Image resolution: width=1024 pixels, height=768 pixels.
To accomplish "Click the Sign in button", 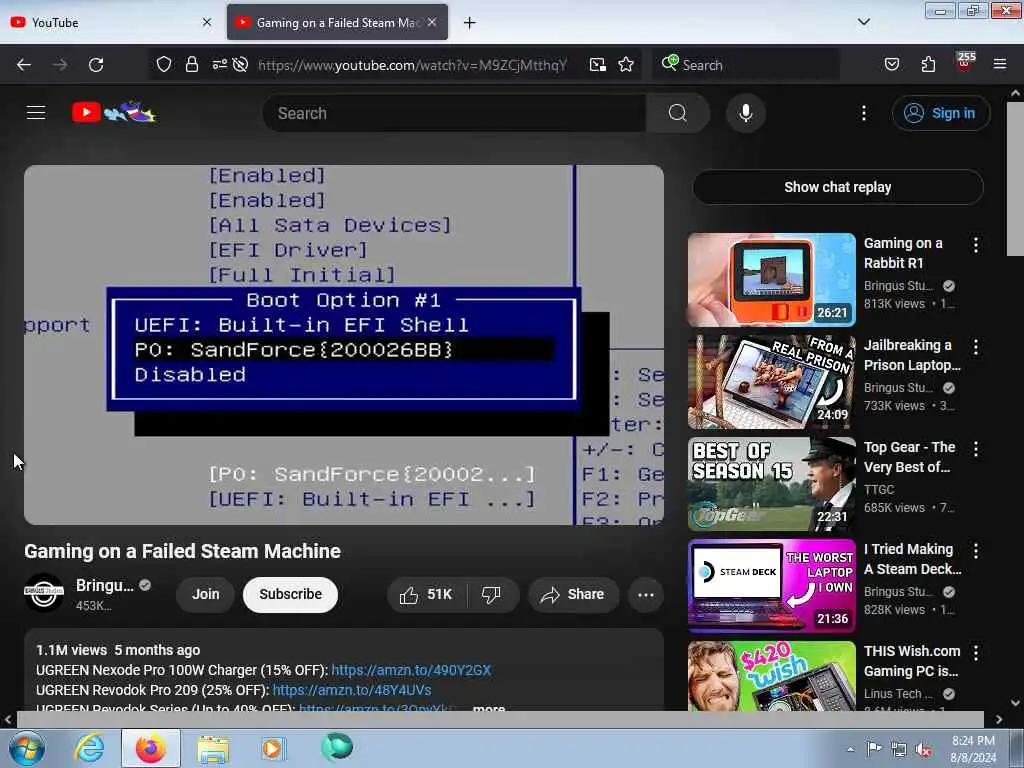I will (940, 113).
